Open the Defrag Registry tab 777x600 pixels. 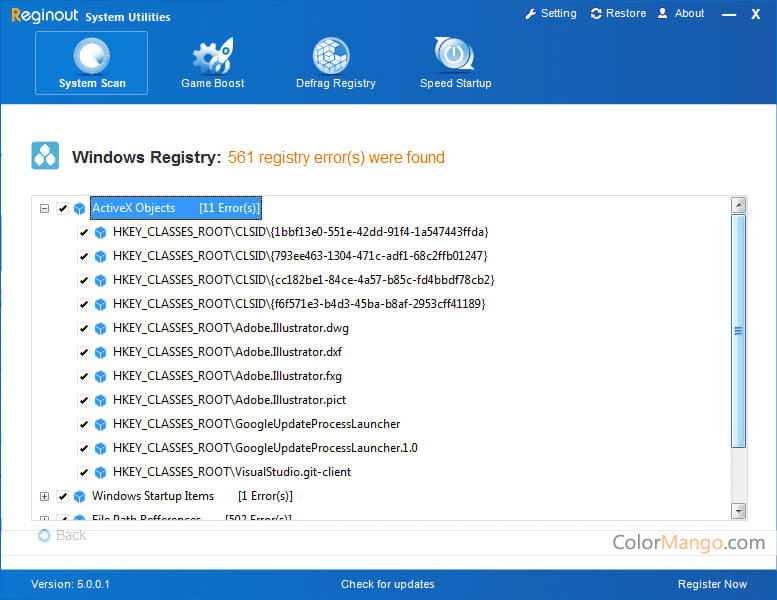(335, 63)
